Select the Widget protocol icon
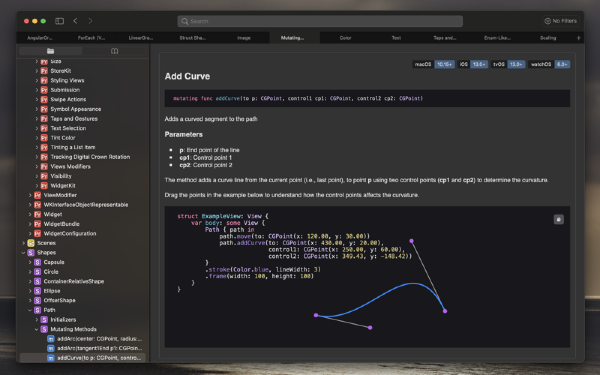 click(x=38, y=214)
